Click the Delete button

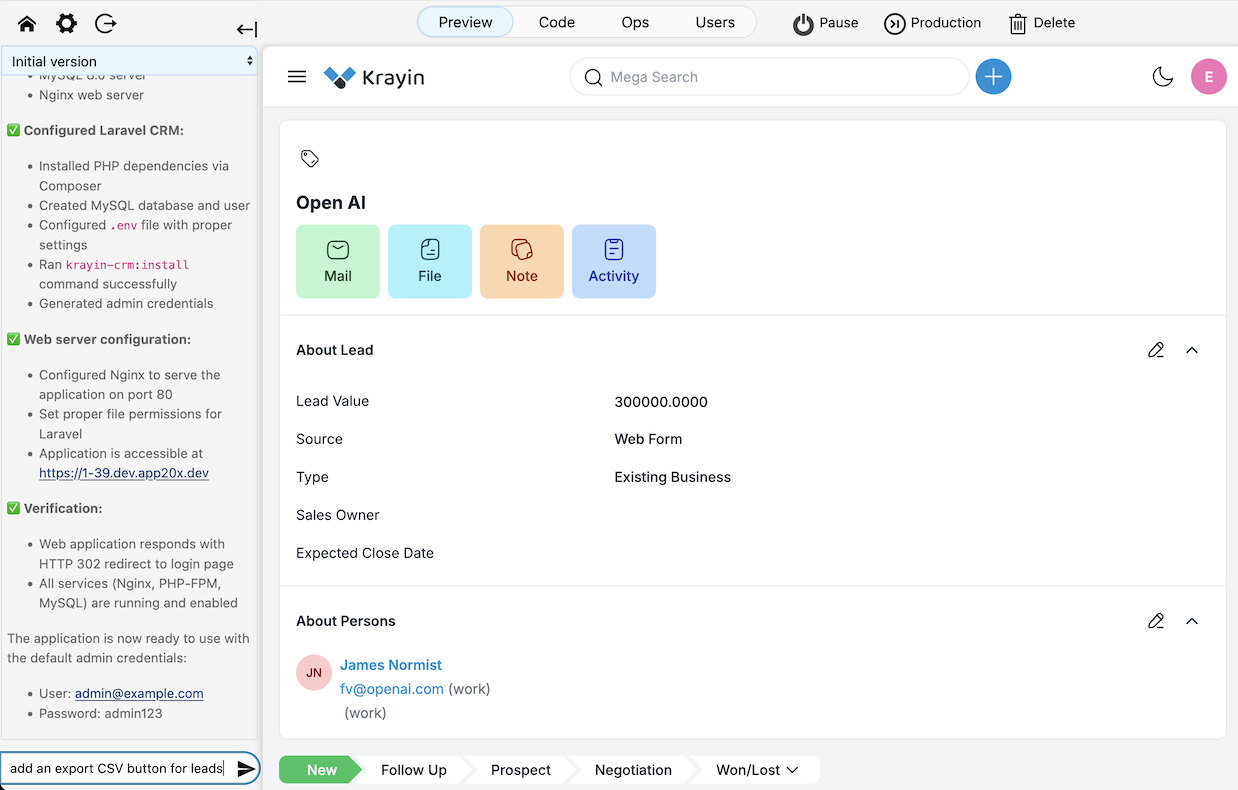[x=1042, y=23]
